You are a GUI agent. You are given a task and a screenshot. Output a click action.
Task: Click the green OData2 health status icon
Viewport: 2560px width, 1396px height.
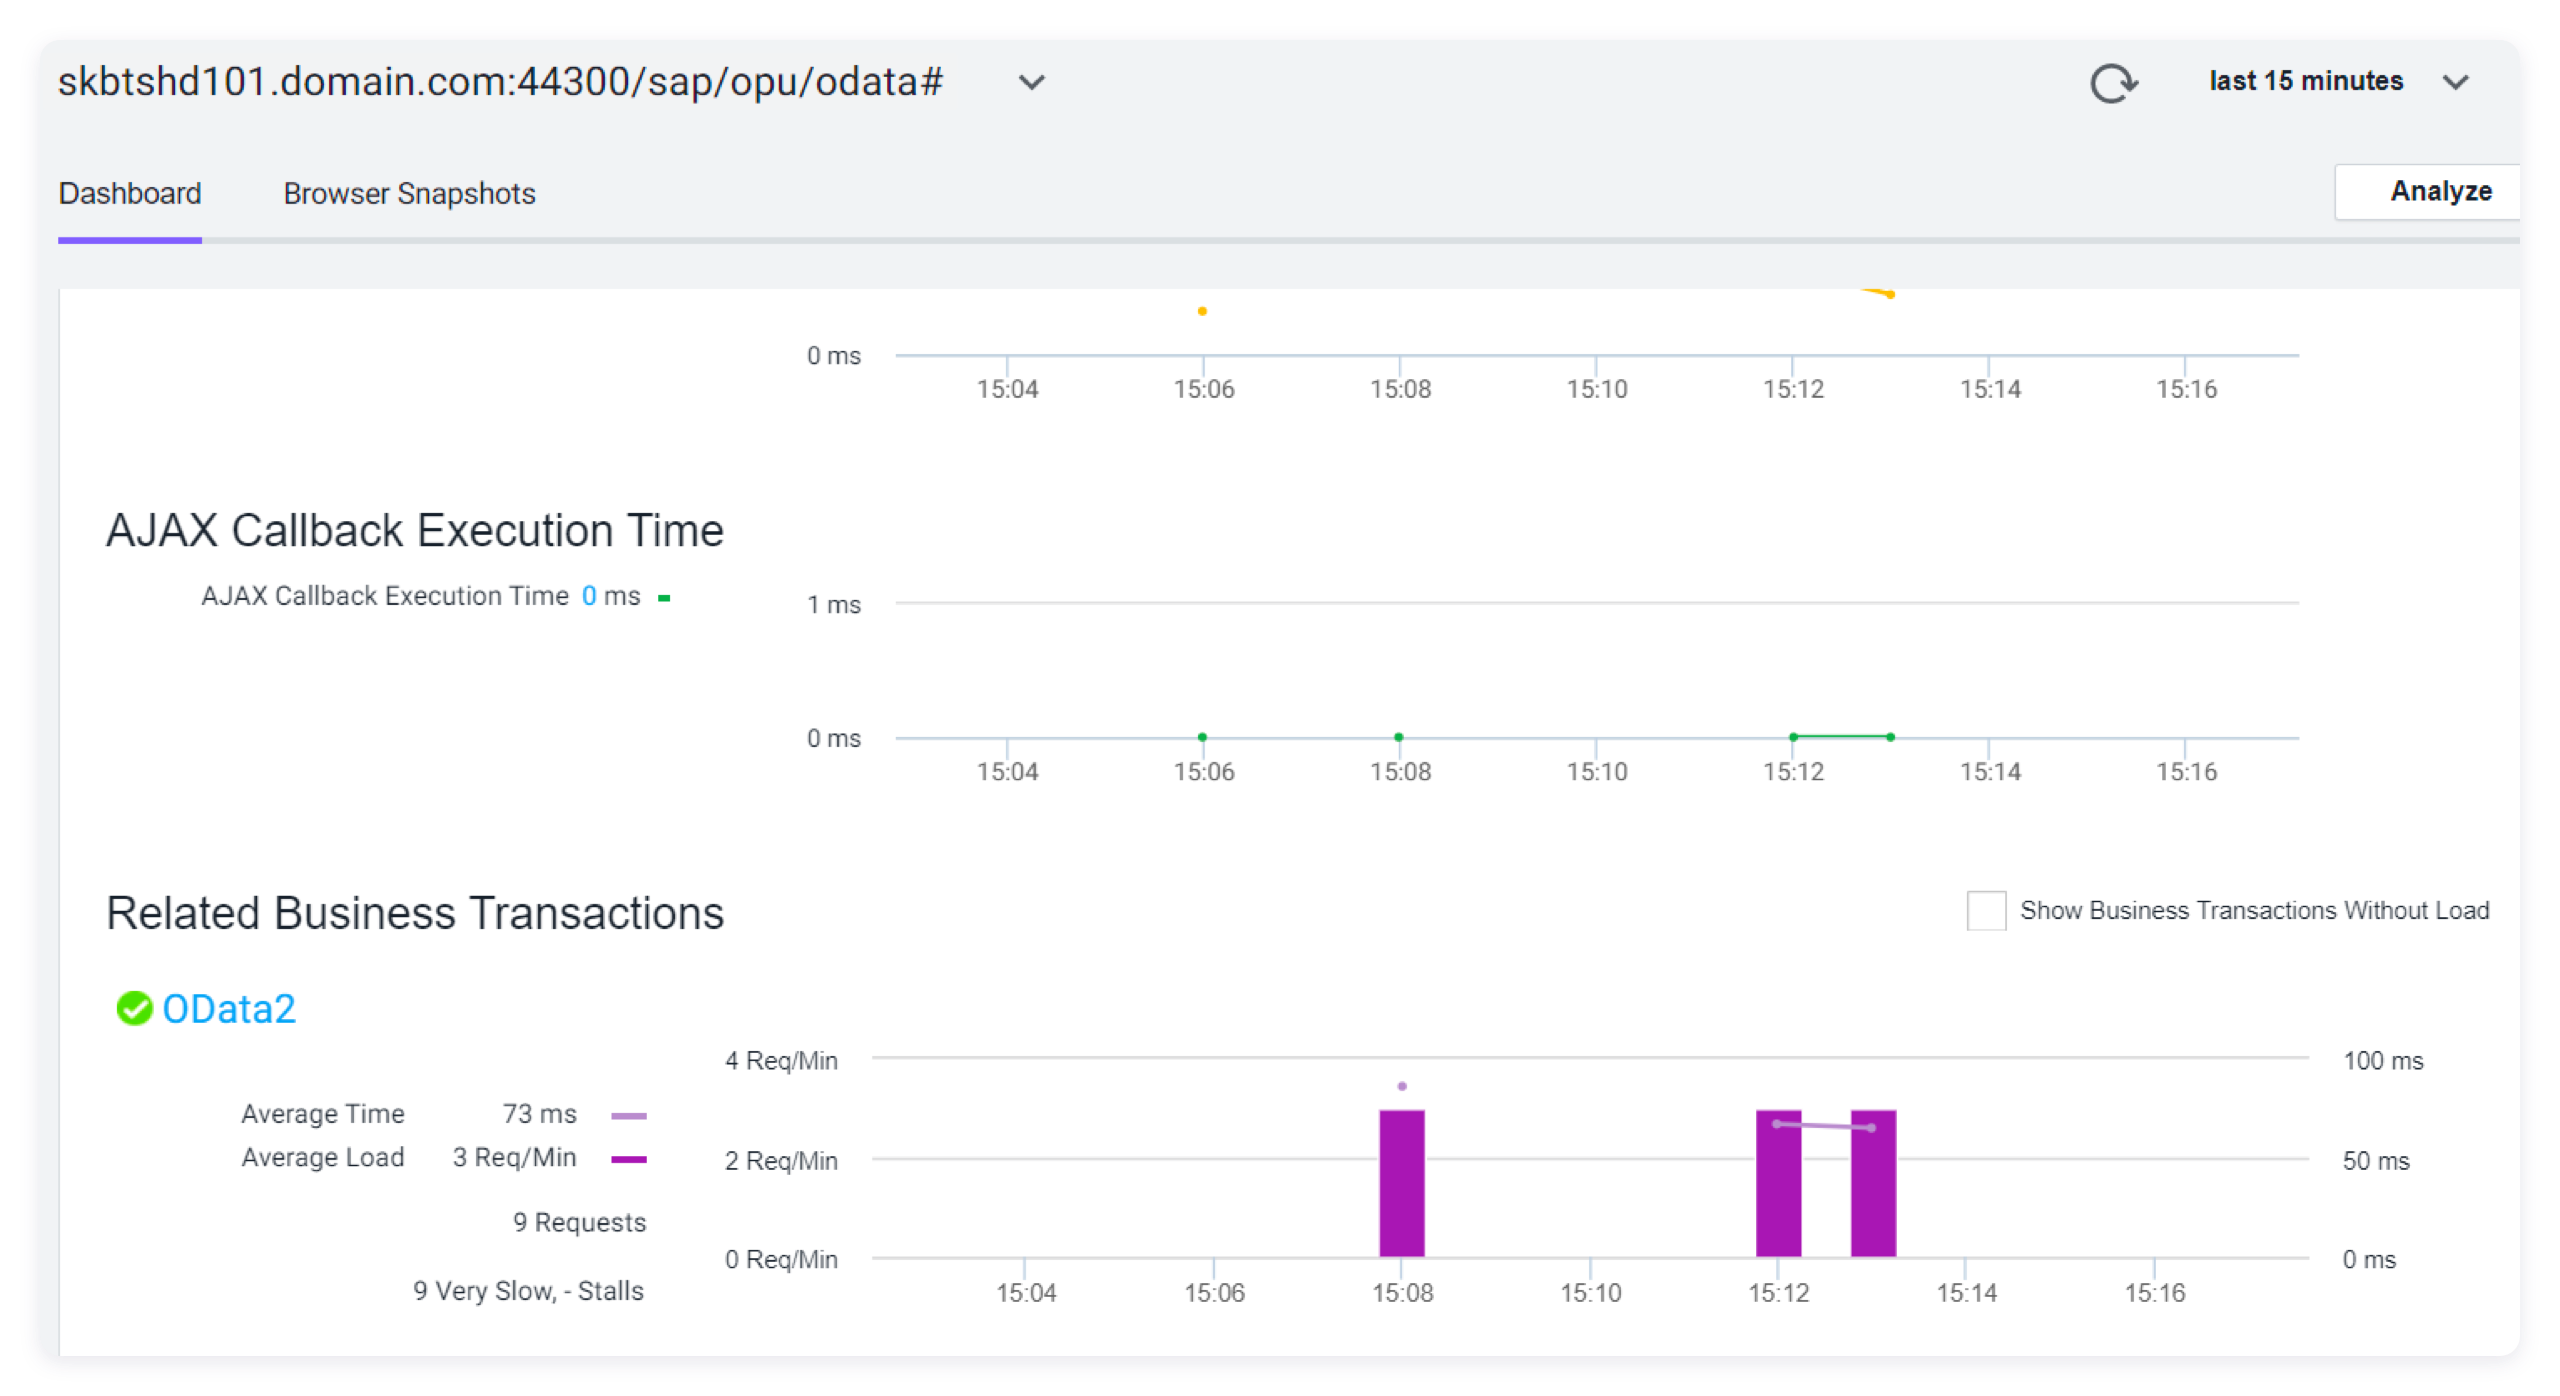click(134, 1008)
